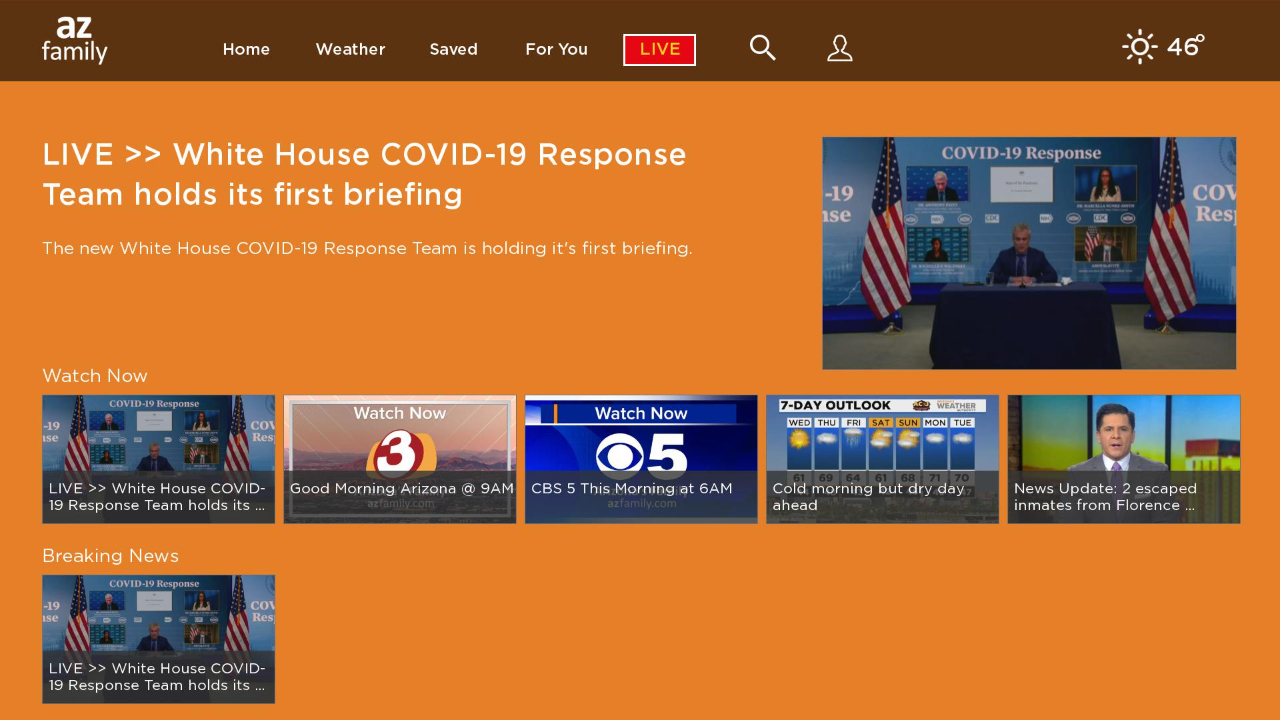Open Good Morning Arizona @ 9AM card
Screen dimensions: 1280x720
(x=400, y=459)
